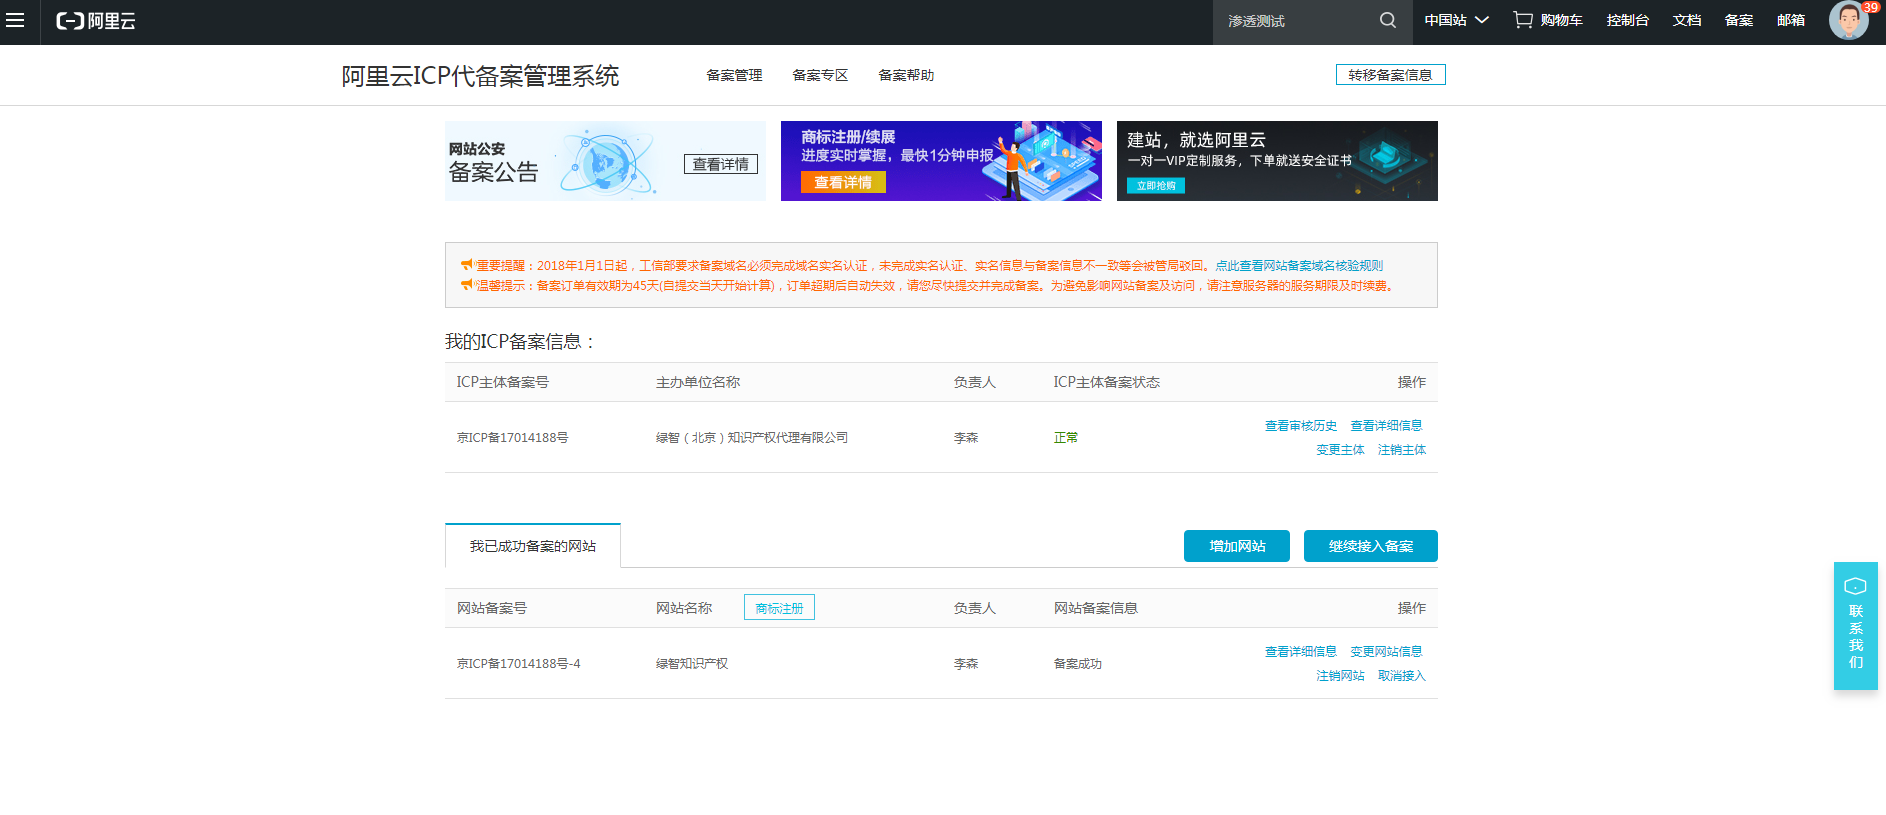Screen dimensions: 1886x815
Task: Select the 备案专区 menu
Action: [x=820, y=75]
